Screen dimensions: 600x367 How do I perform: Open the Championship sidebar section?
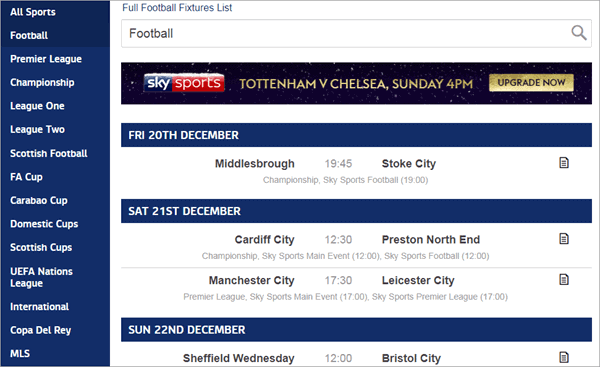(42, 83)
